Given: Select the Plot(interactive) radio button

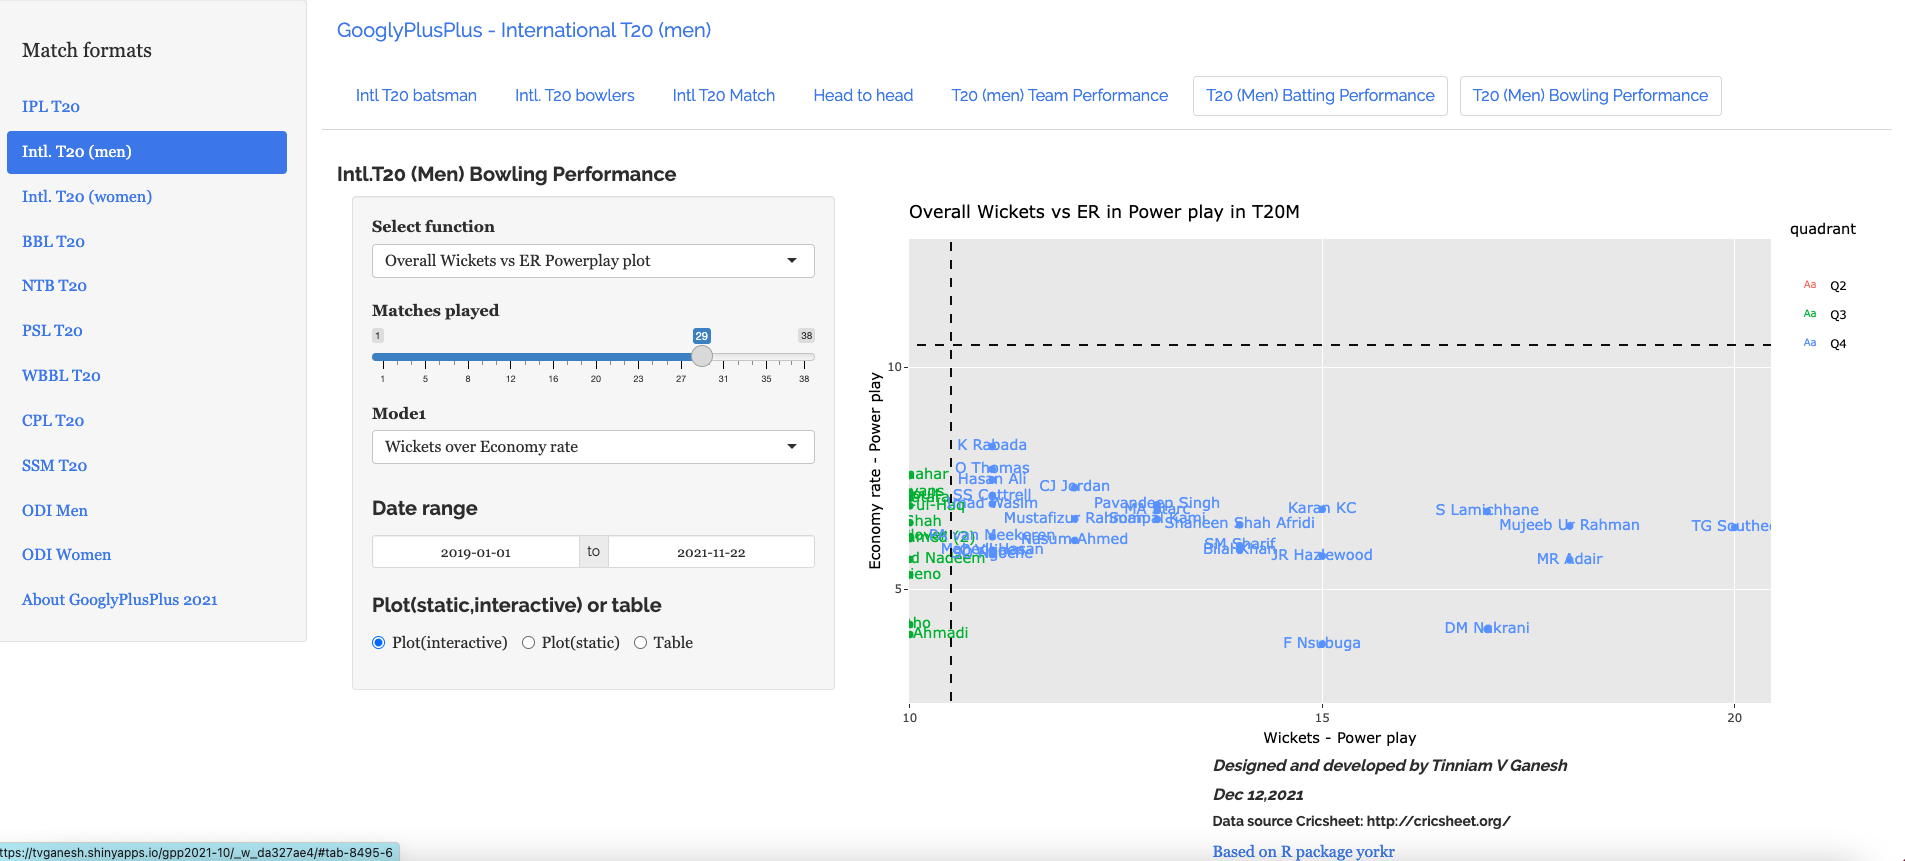Looking at the screenshot, I should click(379, 643).
